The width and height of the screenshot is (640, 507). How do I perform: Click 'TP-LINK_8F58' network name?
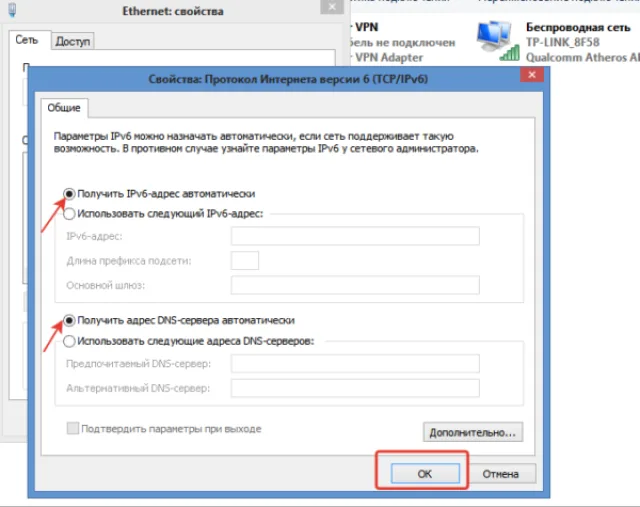tap(562, 42)
